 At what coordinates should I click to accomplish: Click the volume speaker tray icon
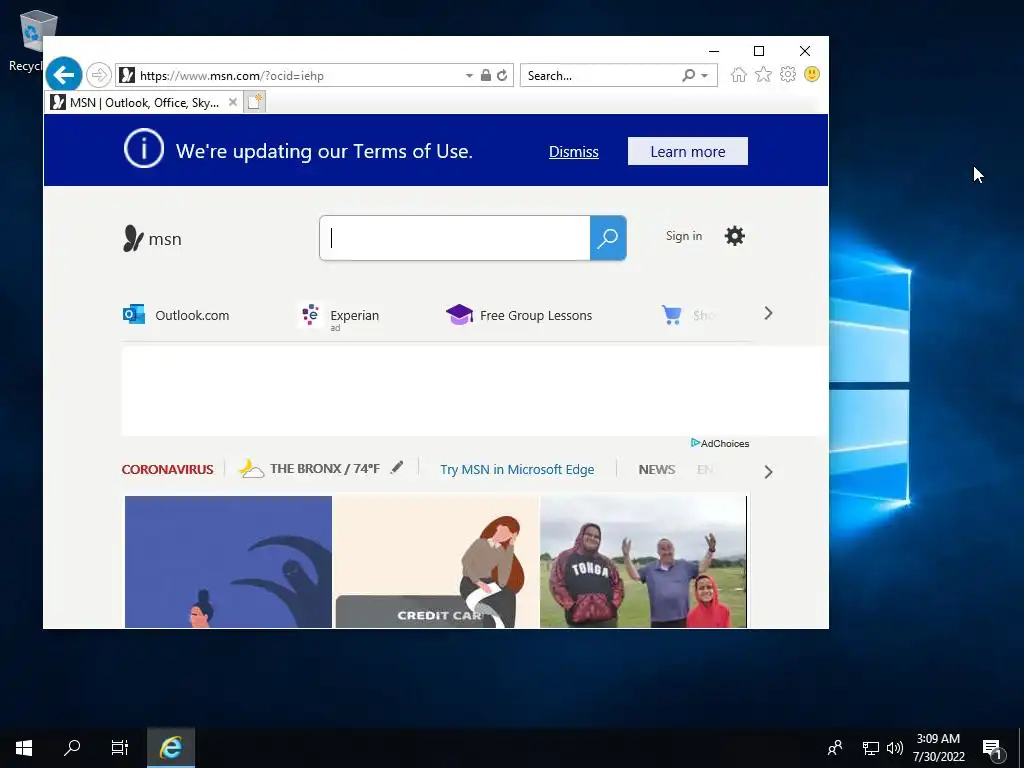click(x=895, y=748)
